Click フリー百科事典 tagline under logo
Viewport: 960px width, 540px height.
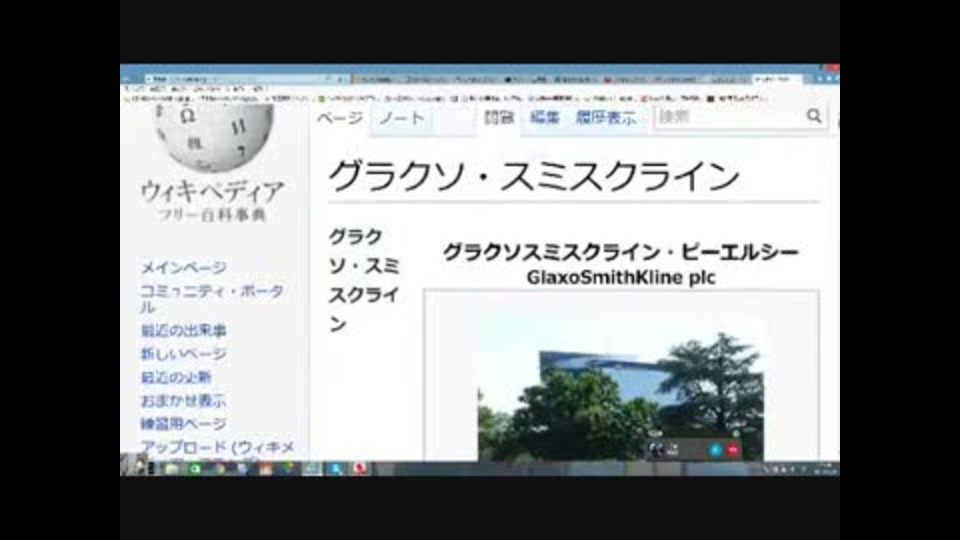pyautogui.click(x=212, y=214)
